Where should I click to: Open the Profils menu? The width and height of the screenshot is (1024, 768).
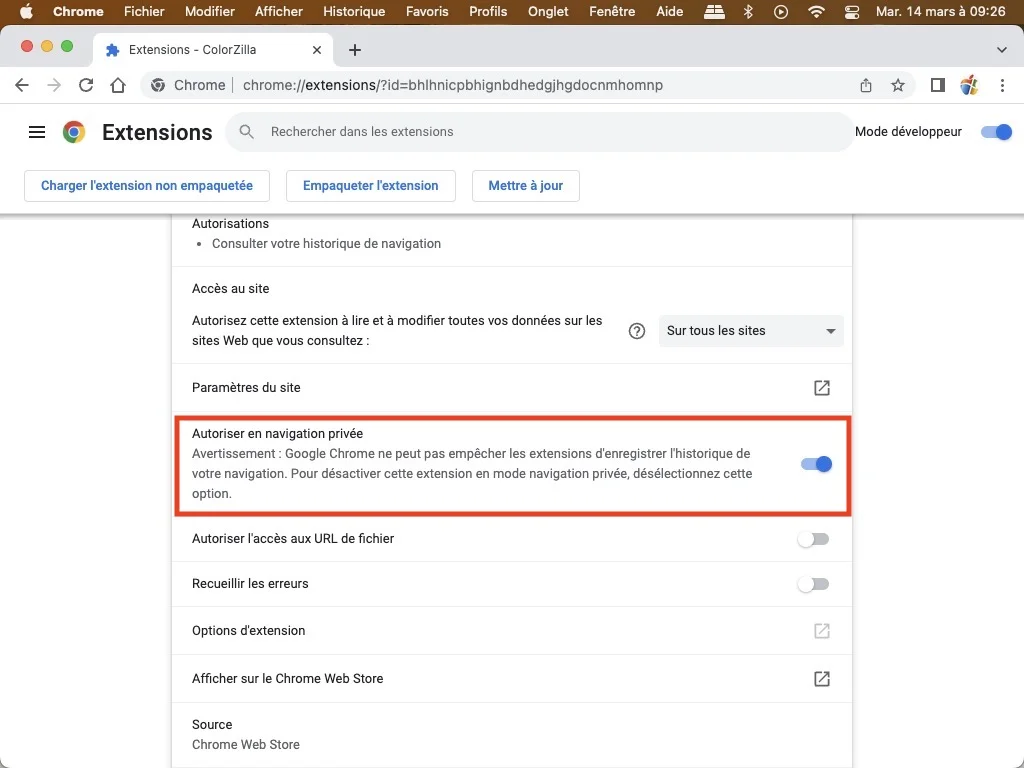[x=488, y=11]
